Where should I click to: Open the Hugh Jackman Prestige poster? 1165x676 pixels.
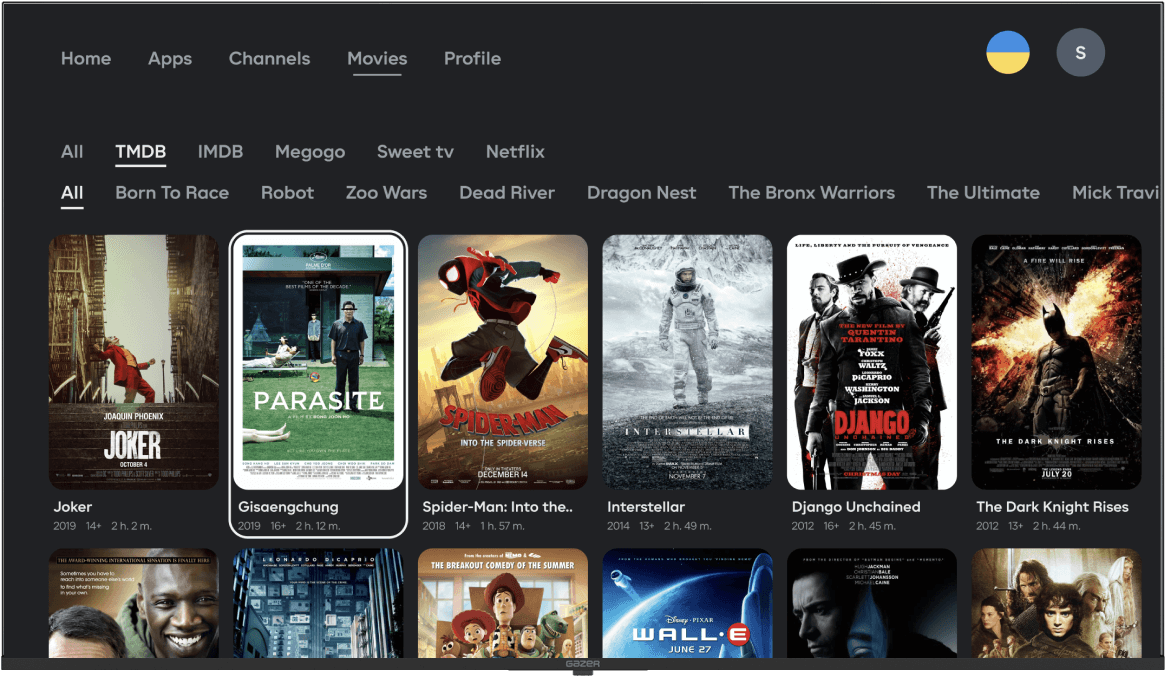coord(872,603)
